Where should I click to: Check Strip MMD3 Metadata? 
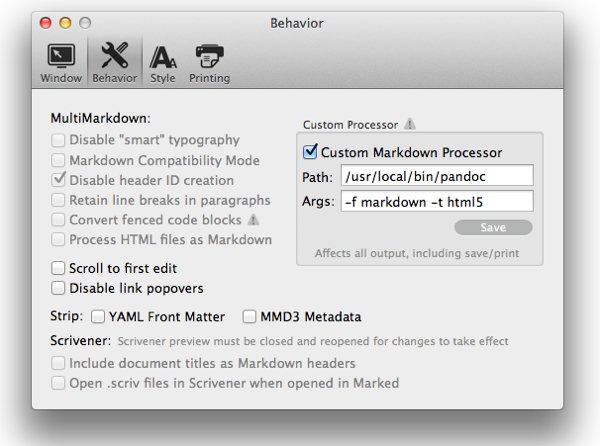coord(249,317)
